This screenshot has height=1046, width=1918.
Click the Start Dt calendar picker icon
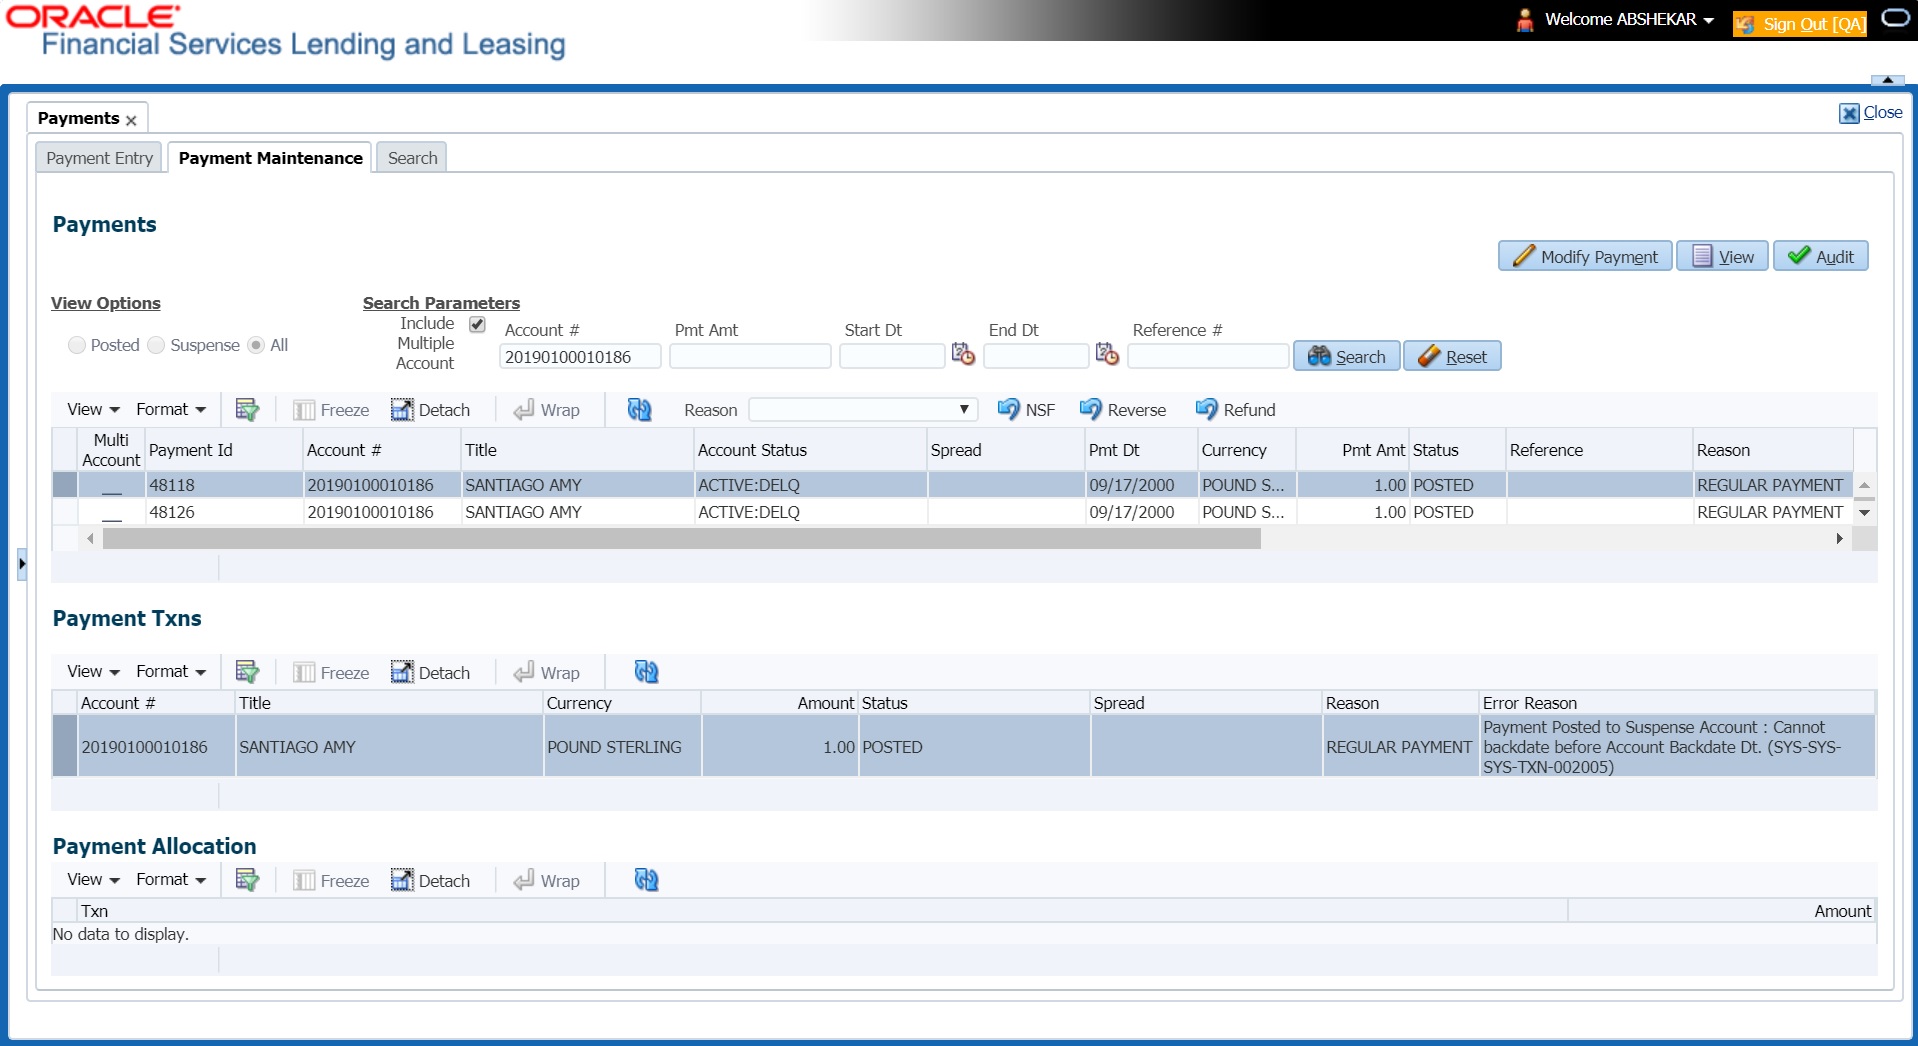[x=962, y=354]
